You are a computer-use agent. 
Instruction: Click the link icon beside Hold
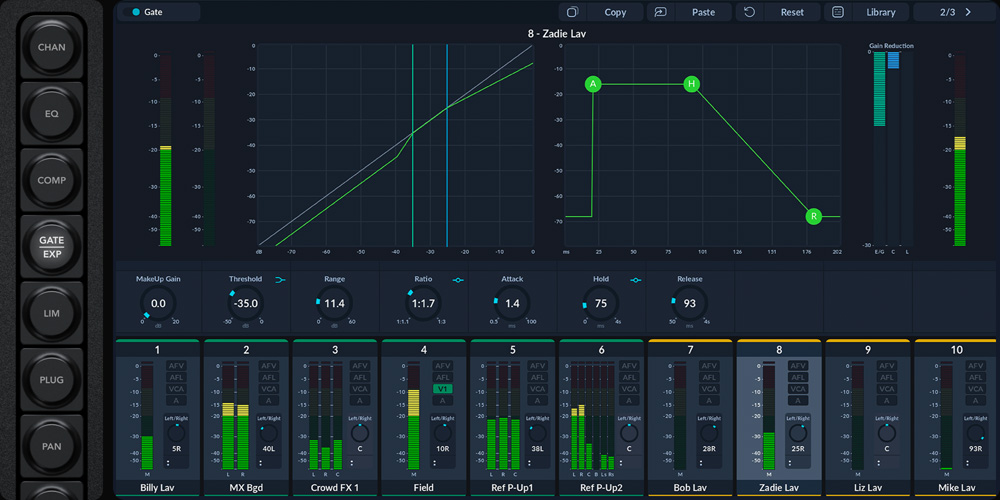[x=635, y=279]
